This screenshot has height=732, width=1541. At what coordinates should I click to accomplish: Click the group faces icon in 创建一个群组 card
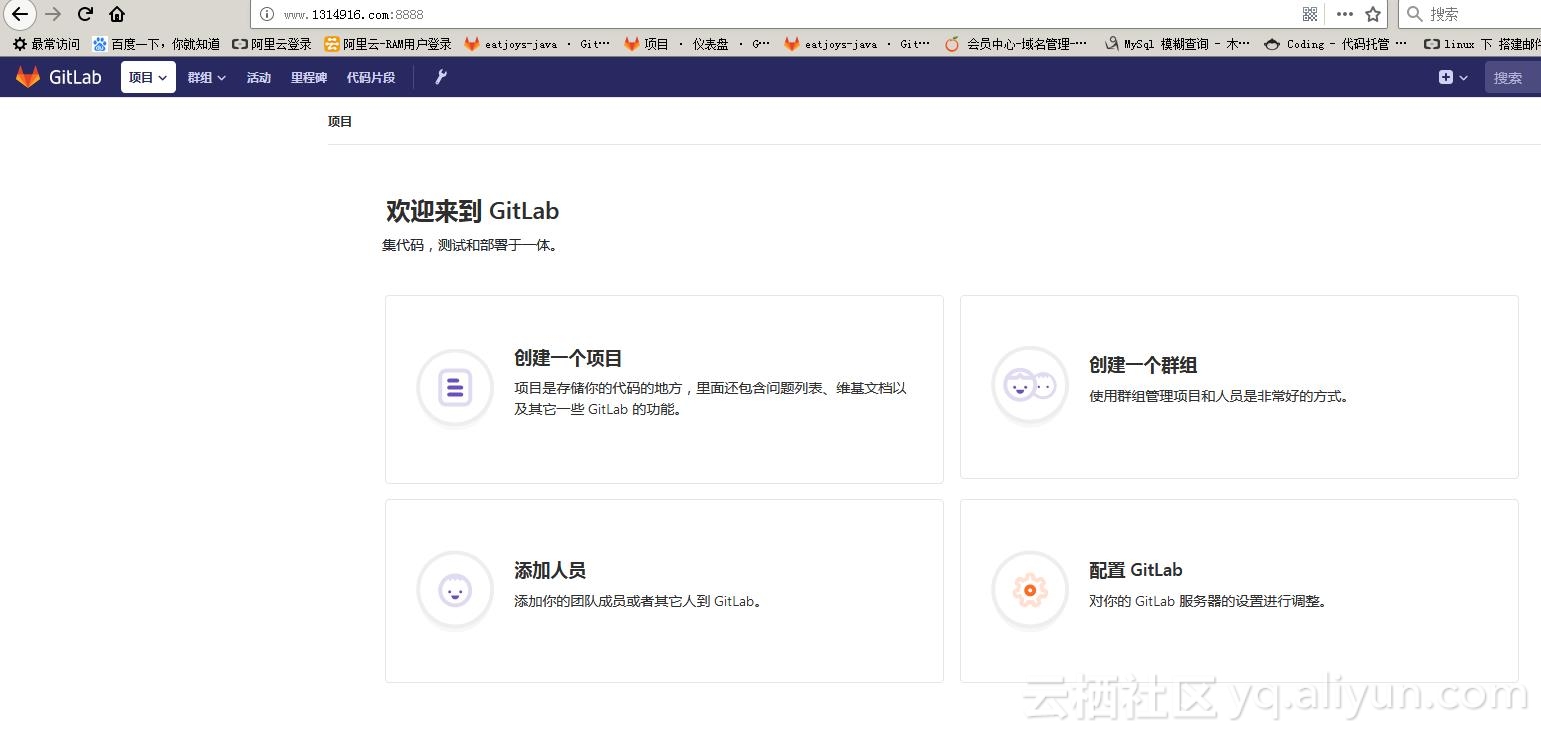1029,385
